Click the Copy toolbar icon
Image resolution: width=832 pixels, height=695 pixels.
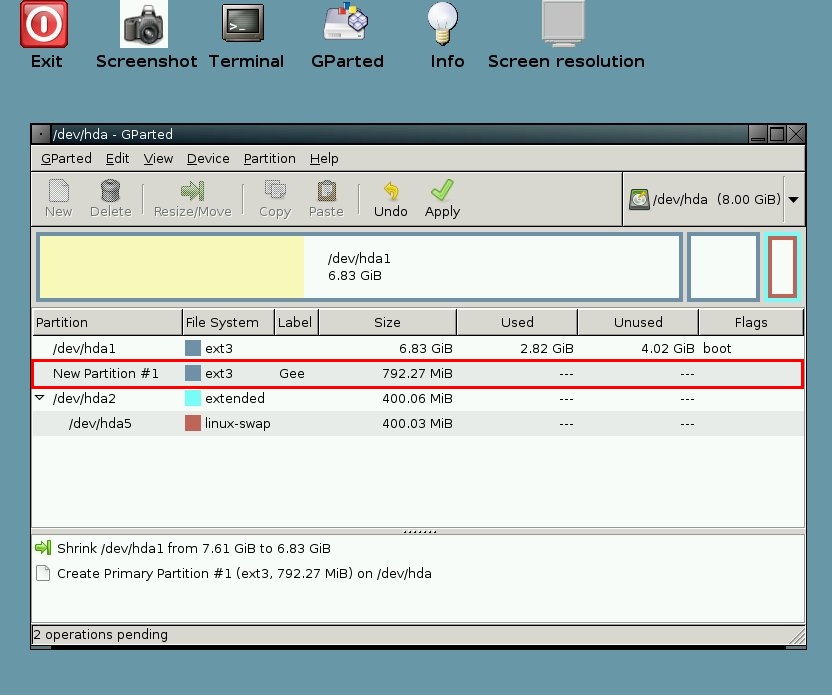[275, 198]
